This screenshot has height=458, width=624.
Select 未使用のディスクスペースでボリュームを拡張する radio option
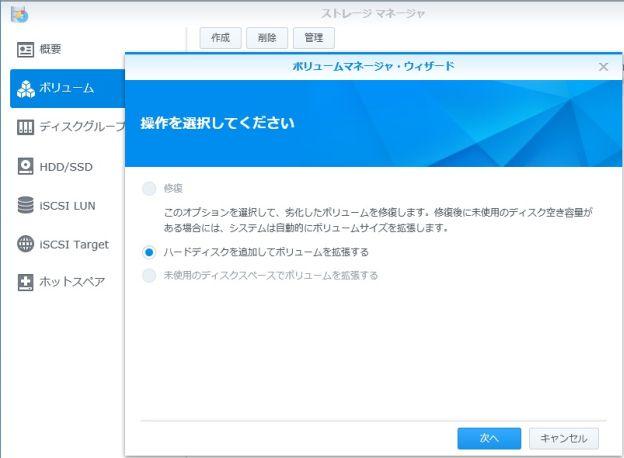click(x=149, y=275)
